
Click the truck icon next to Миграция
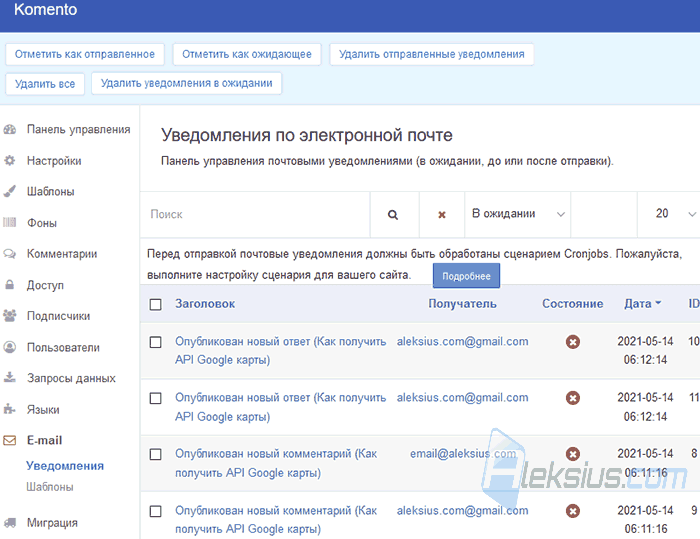(10, 522)
